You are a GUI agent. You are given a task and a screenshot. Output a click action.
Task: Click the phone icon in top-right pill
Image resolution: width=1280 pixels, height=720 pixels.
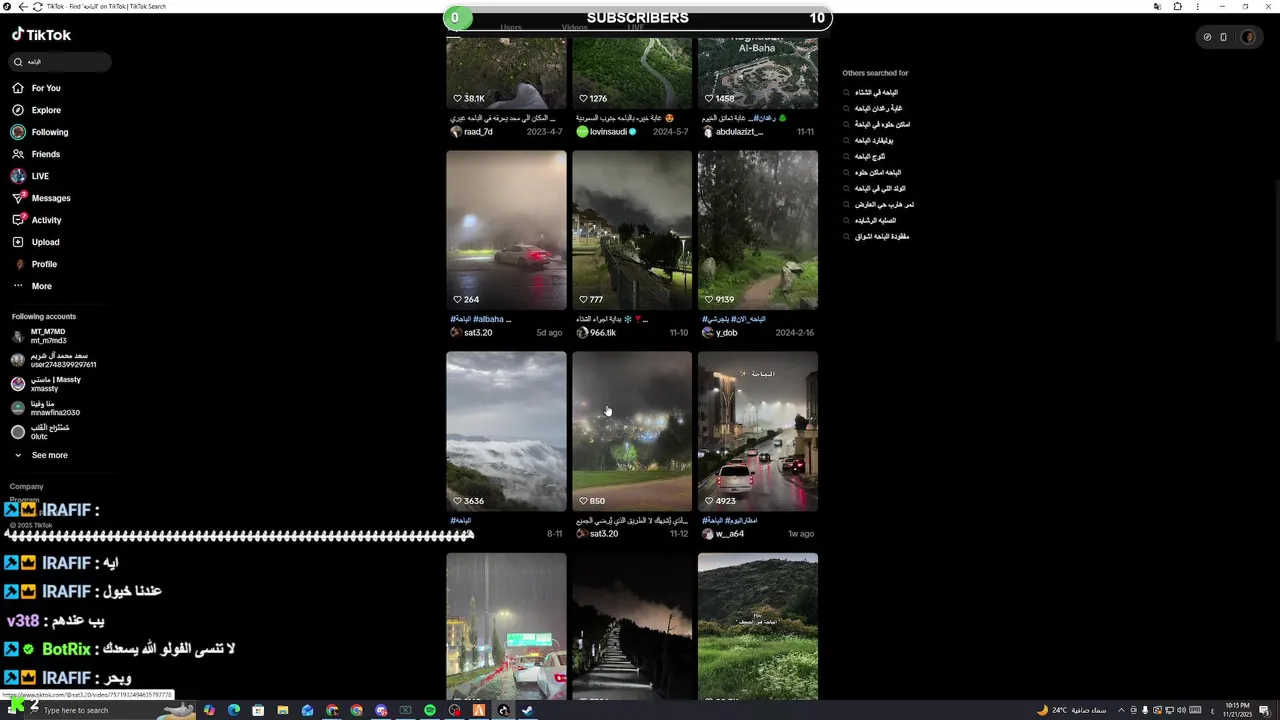point(1223,37)
